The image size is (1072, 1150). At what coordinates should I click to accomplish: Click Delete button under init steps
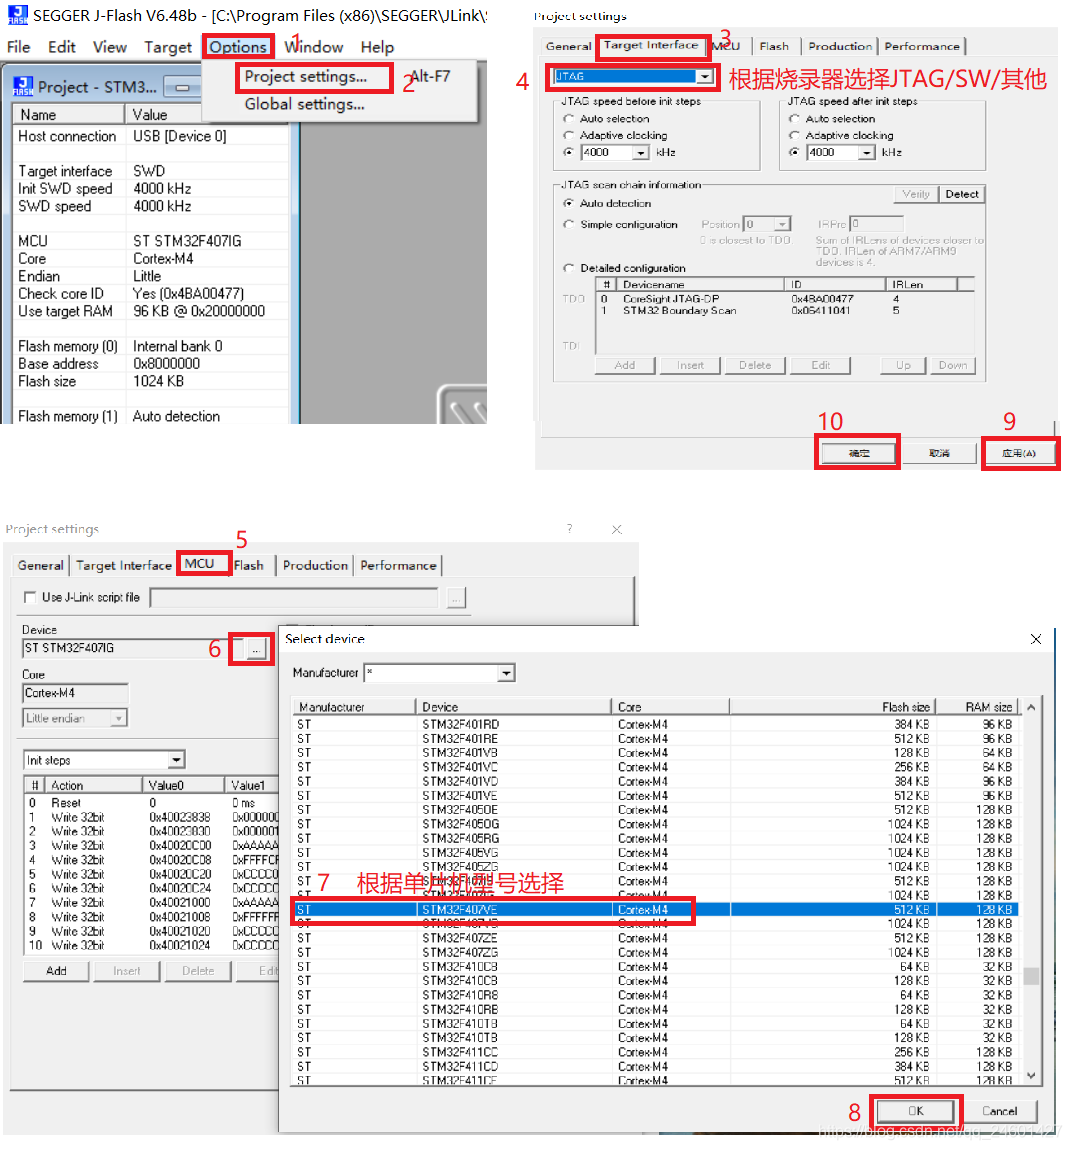pyautogui.click(x=198, y=971)
